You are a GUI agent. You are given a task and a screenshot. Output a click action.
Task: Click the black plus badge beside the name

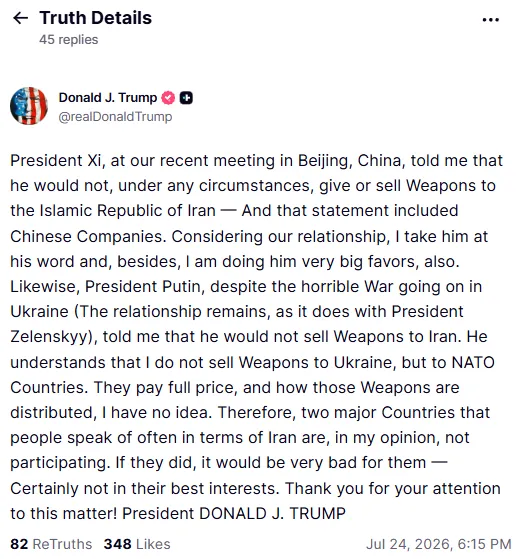click(186, 98)
